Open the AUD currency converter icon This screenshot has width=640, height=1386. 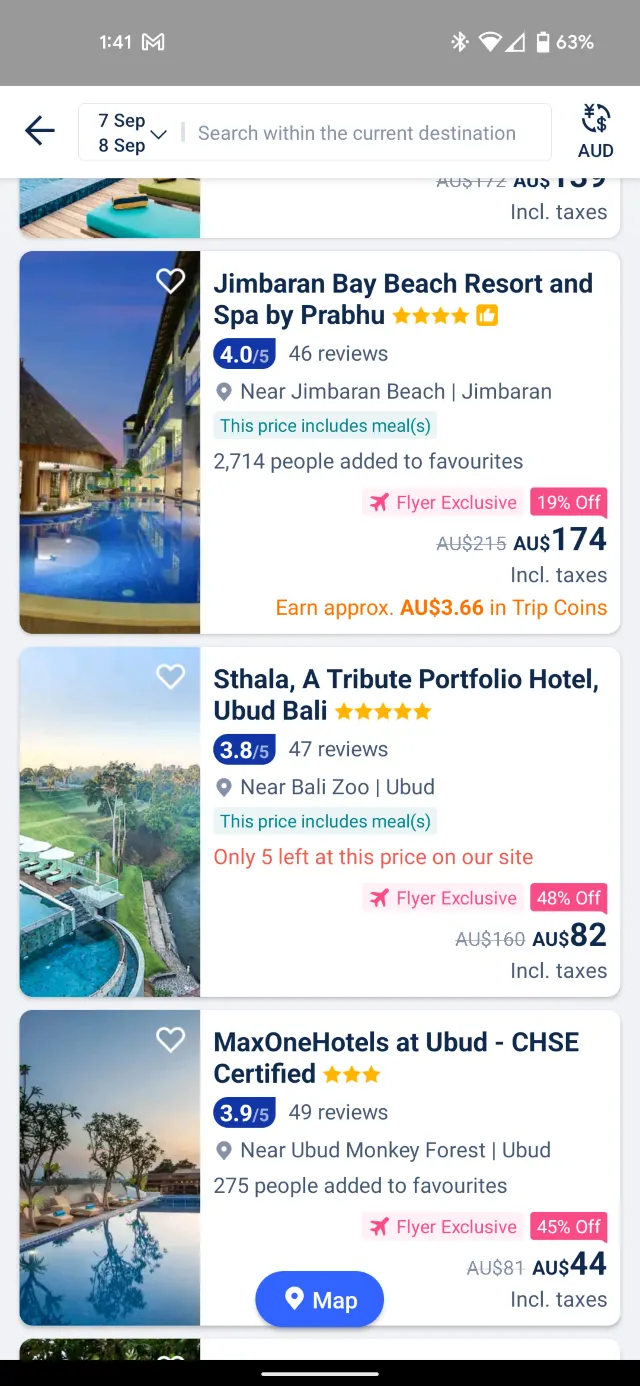(x=595, y=131)
